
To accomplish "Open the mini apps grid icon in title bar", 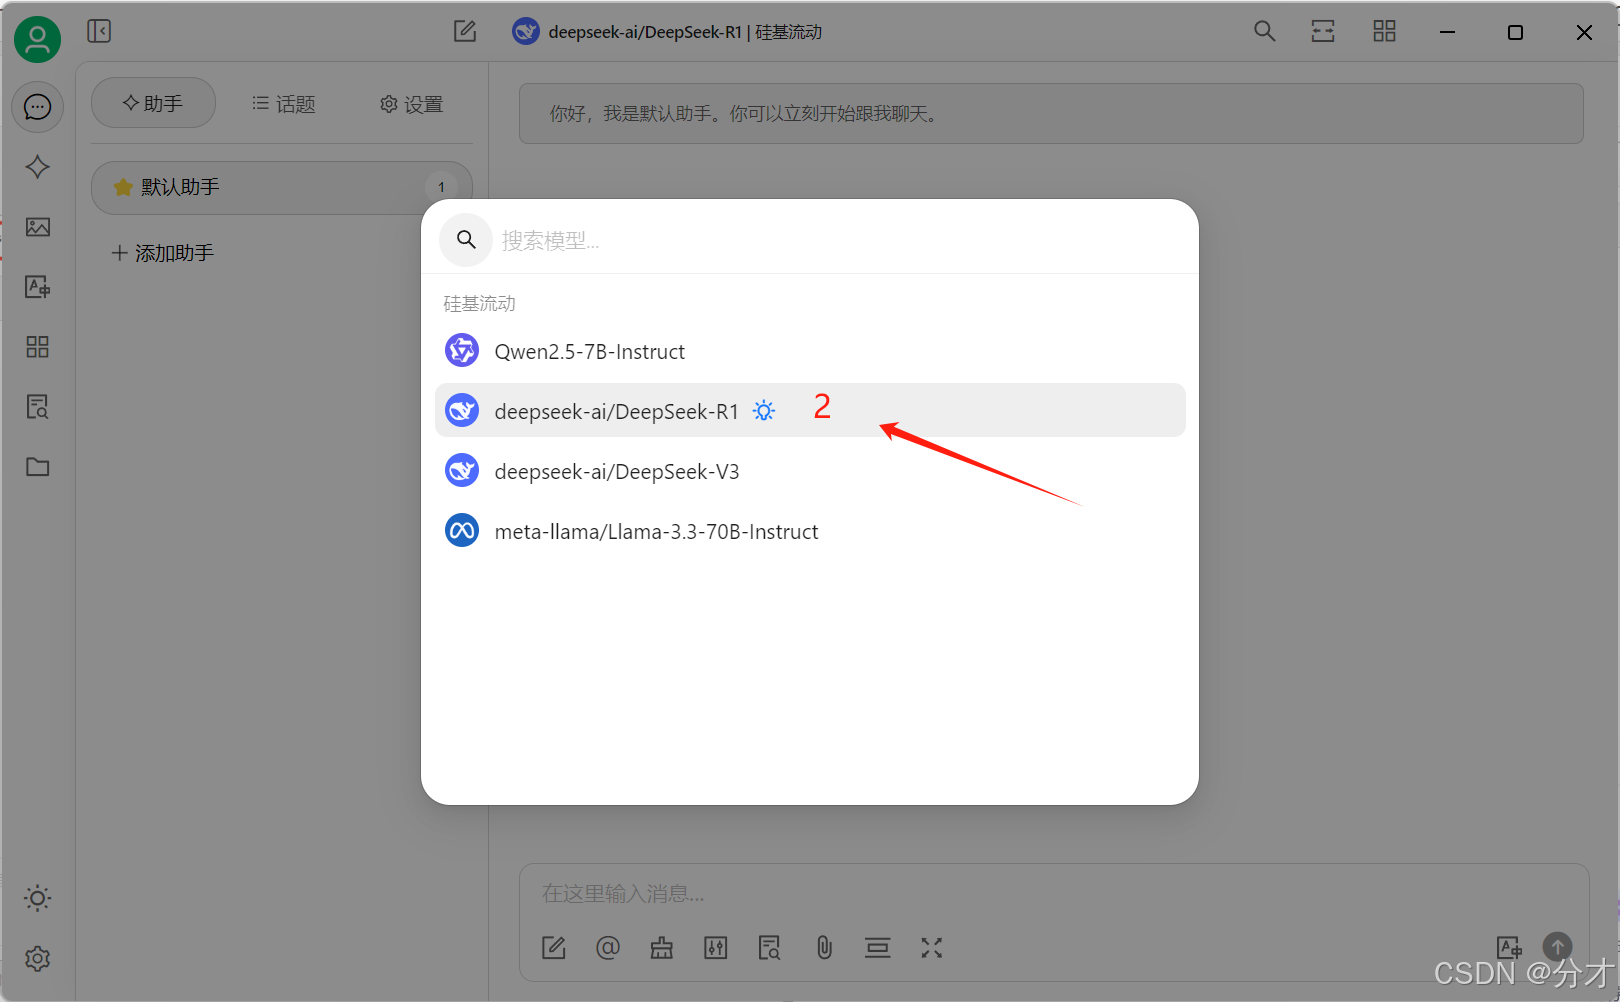I will coord(1384,31).
